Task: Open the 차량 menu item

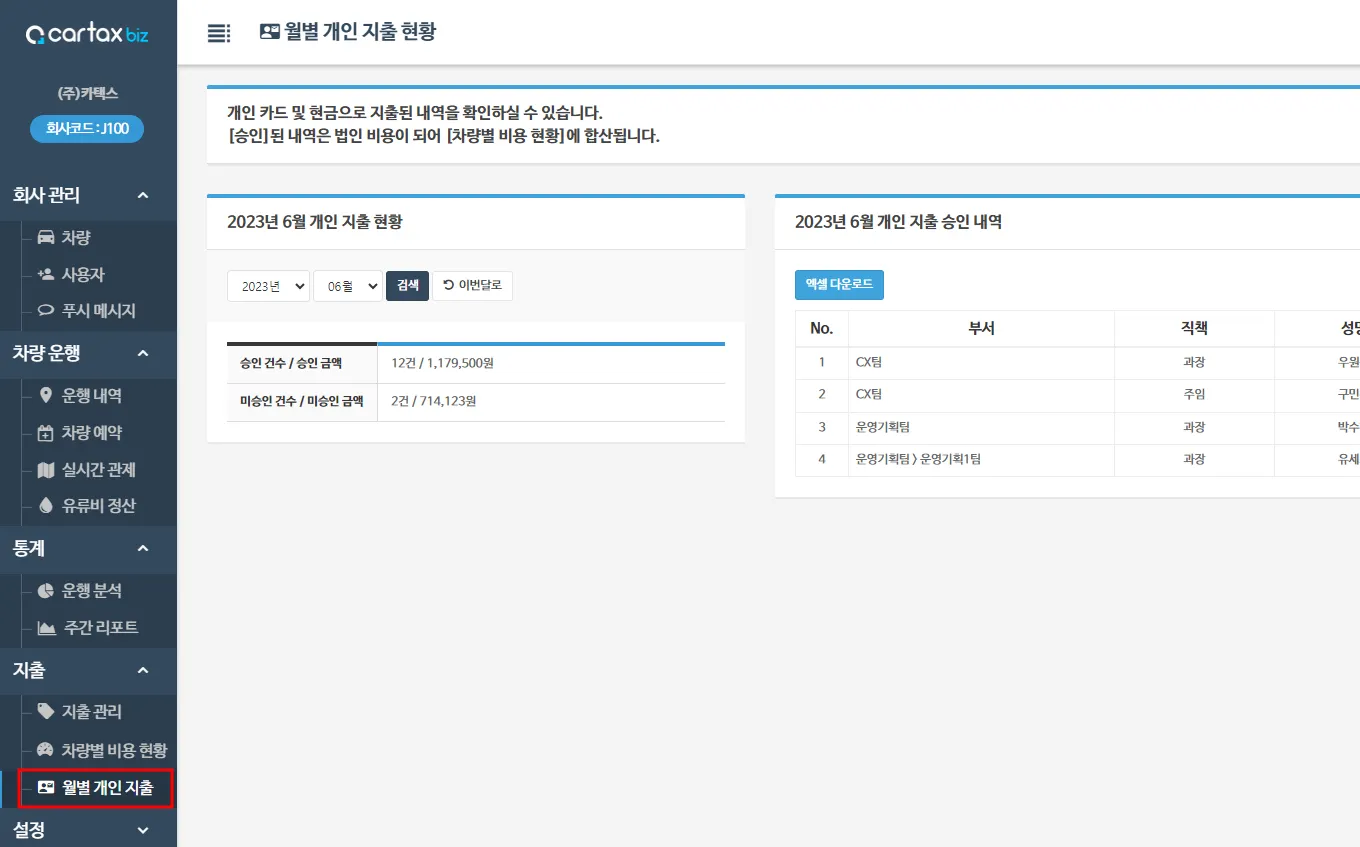Action: (76, 237)
